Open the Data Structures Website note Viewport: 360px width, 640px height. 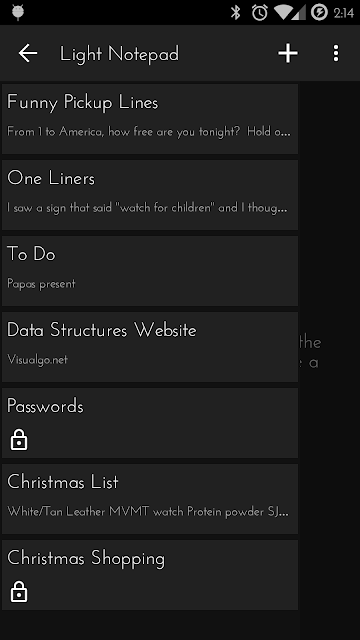tap(150, 347)
